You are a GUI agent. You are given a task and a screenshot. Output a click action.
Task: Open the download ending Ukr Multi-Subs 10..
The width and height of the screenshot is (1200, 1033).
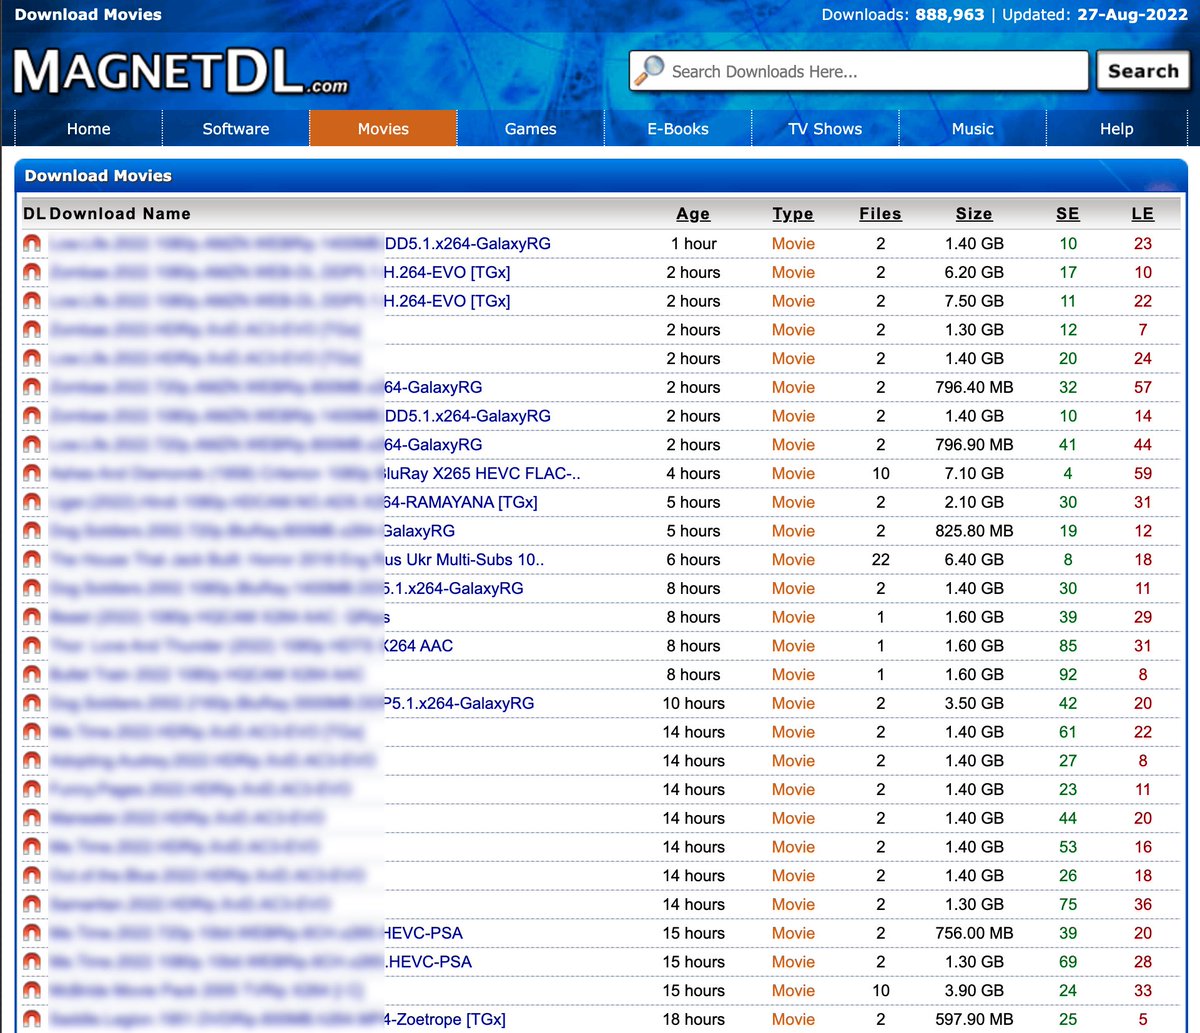coord(297,560)
